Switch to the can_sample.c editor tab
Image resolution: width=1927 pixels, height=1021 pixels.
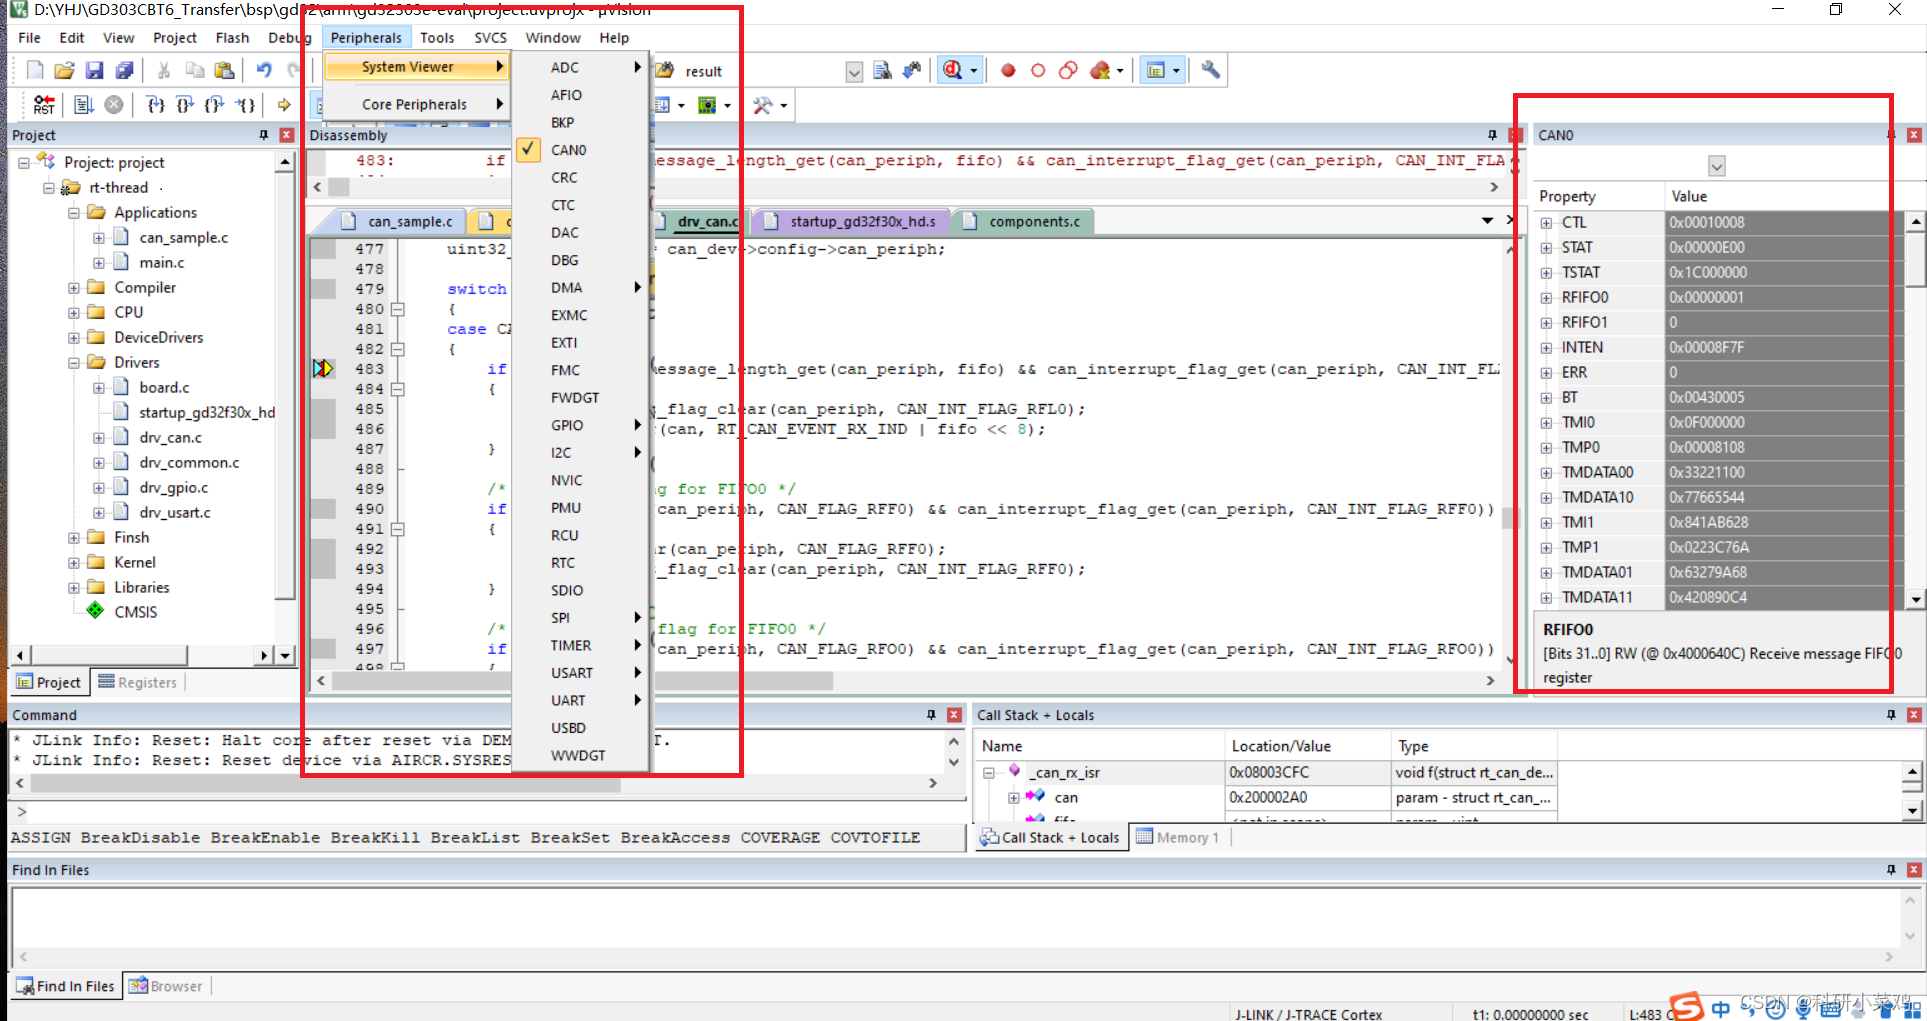(400, 221)
